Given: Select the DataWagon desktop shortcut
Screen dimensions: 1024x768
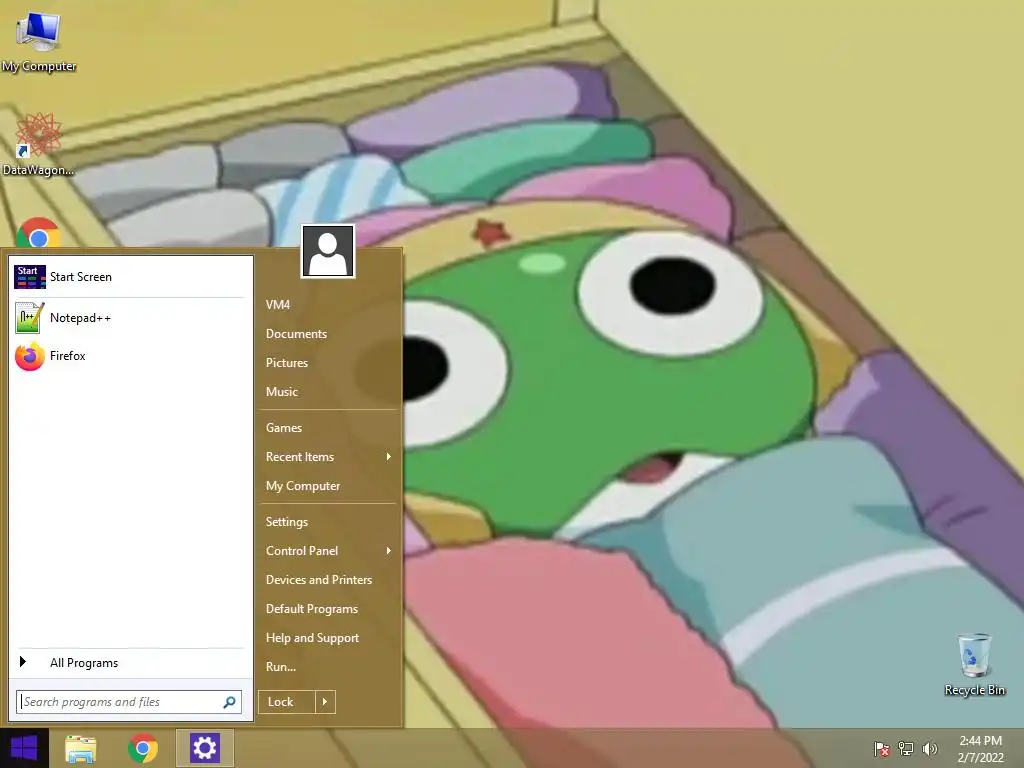Looking at the screenshot, I should point(38,144).
